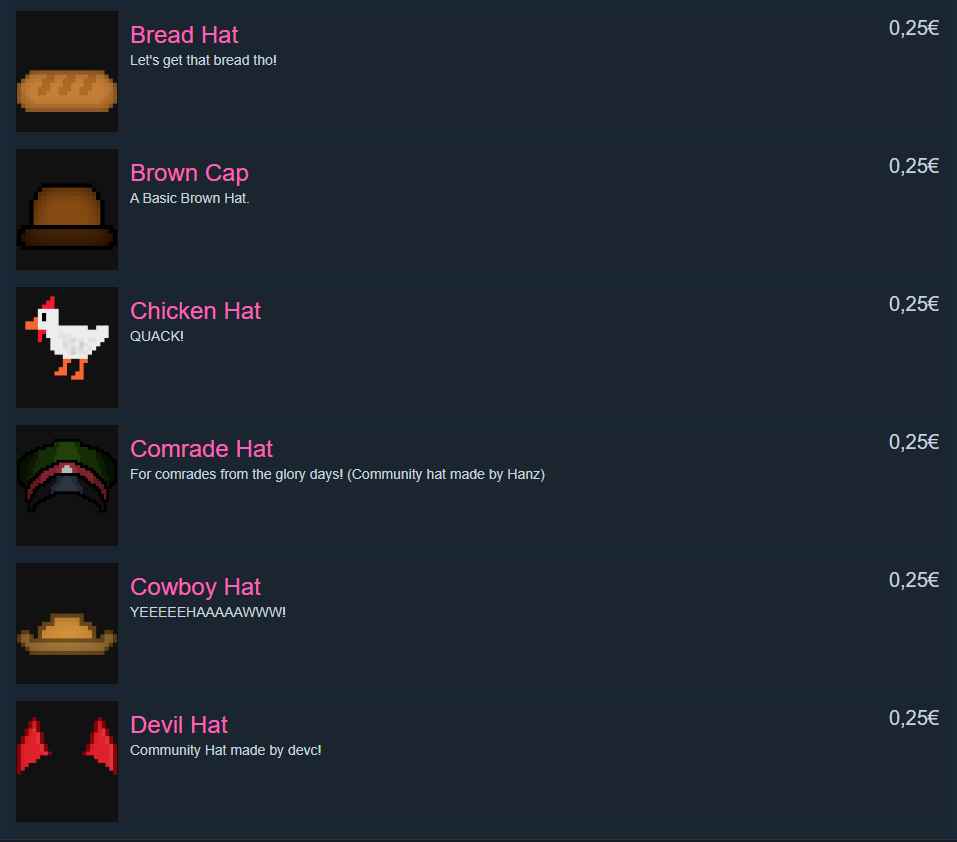Open the Bread Hat title link
This screenshot has height=842, width=957.
coord(184,35)
